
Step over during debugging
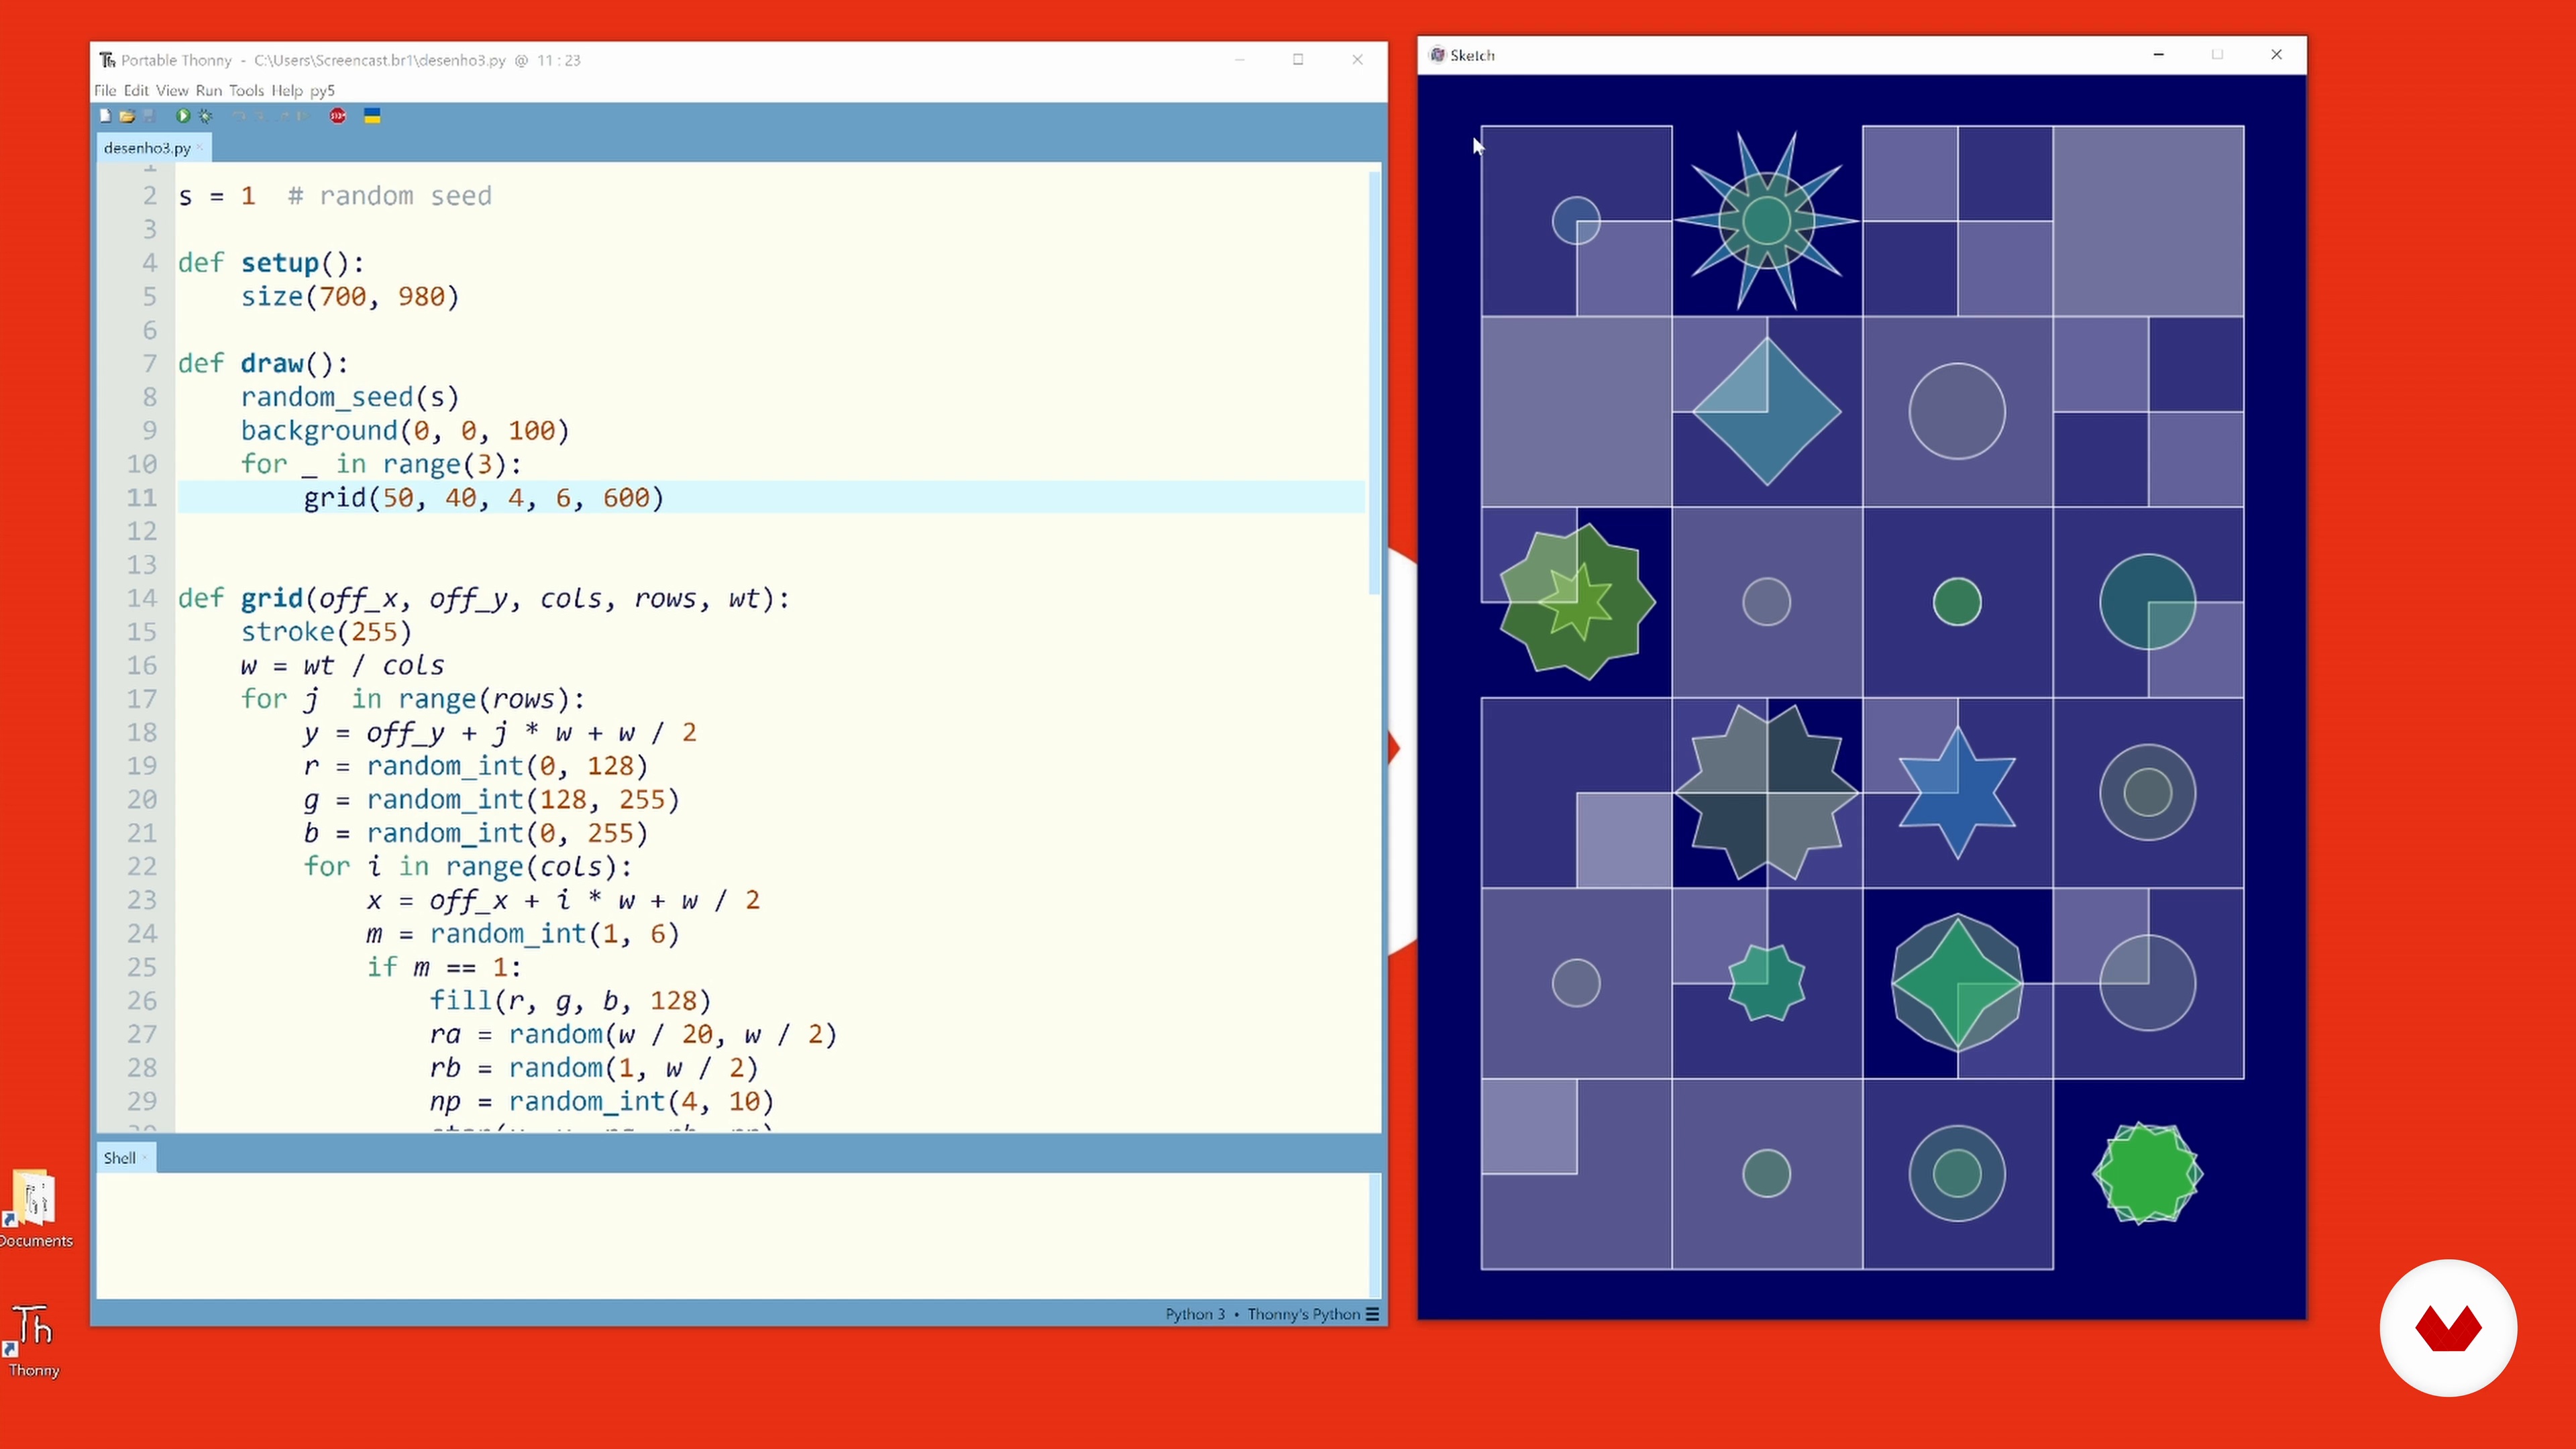[x=239, y=116]
